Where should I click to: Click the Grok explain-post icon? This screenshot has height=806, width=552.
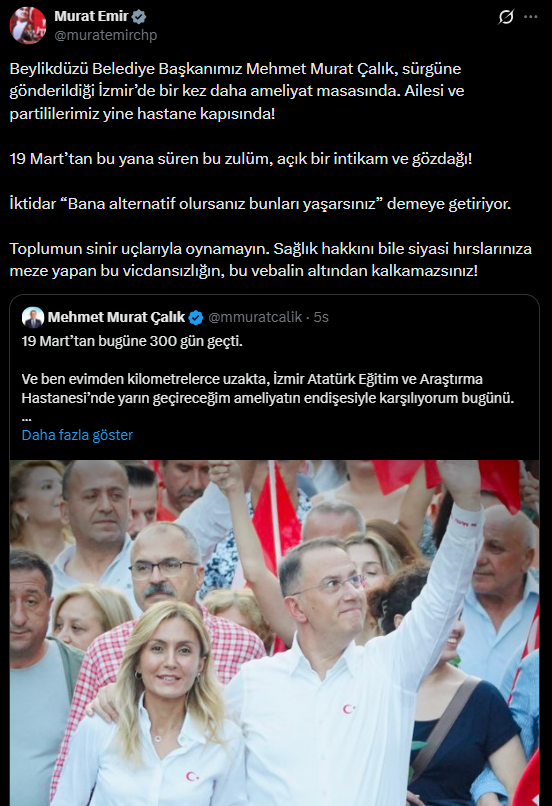coord(506,17)
